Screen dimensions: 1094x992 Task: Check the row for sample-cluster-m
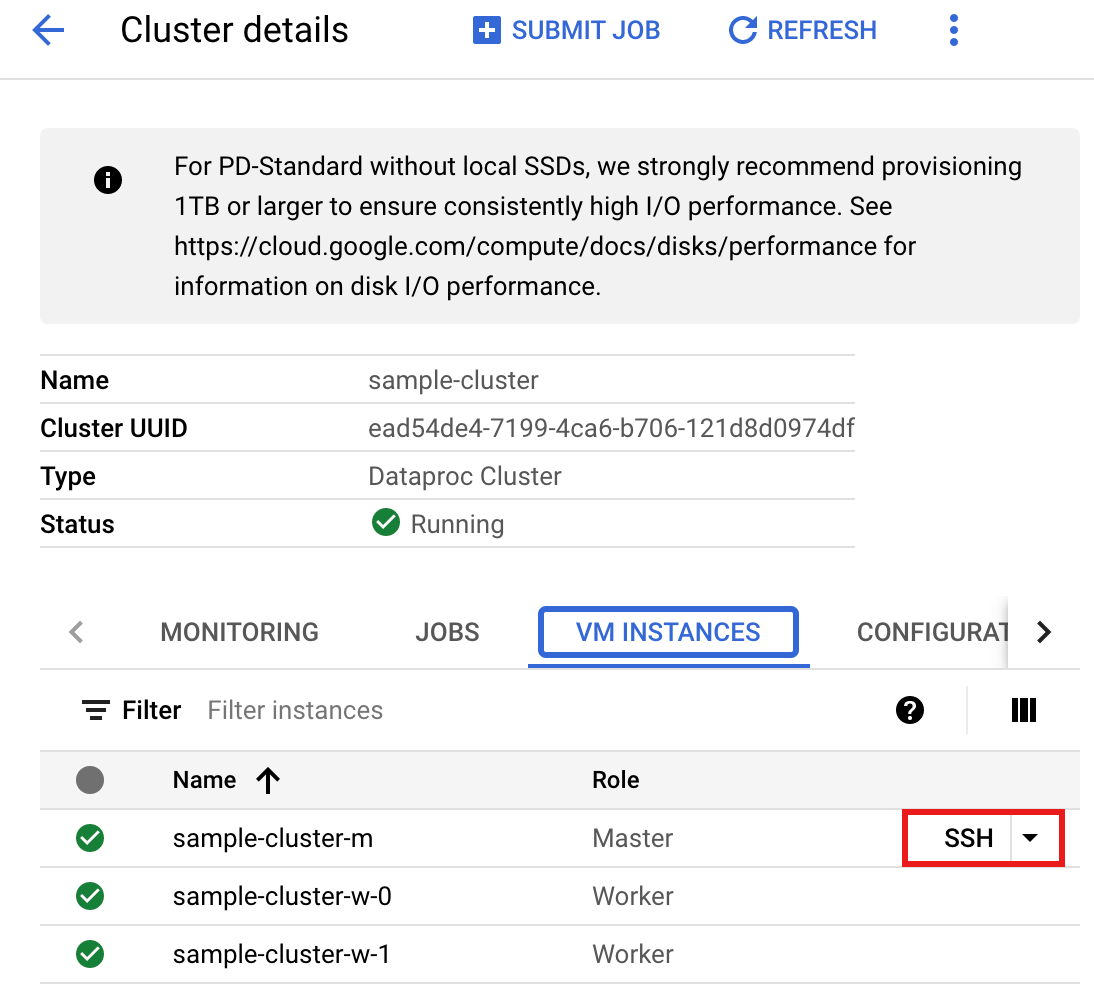point(90,838)
